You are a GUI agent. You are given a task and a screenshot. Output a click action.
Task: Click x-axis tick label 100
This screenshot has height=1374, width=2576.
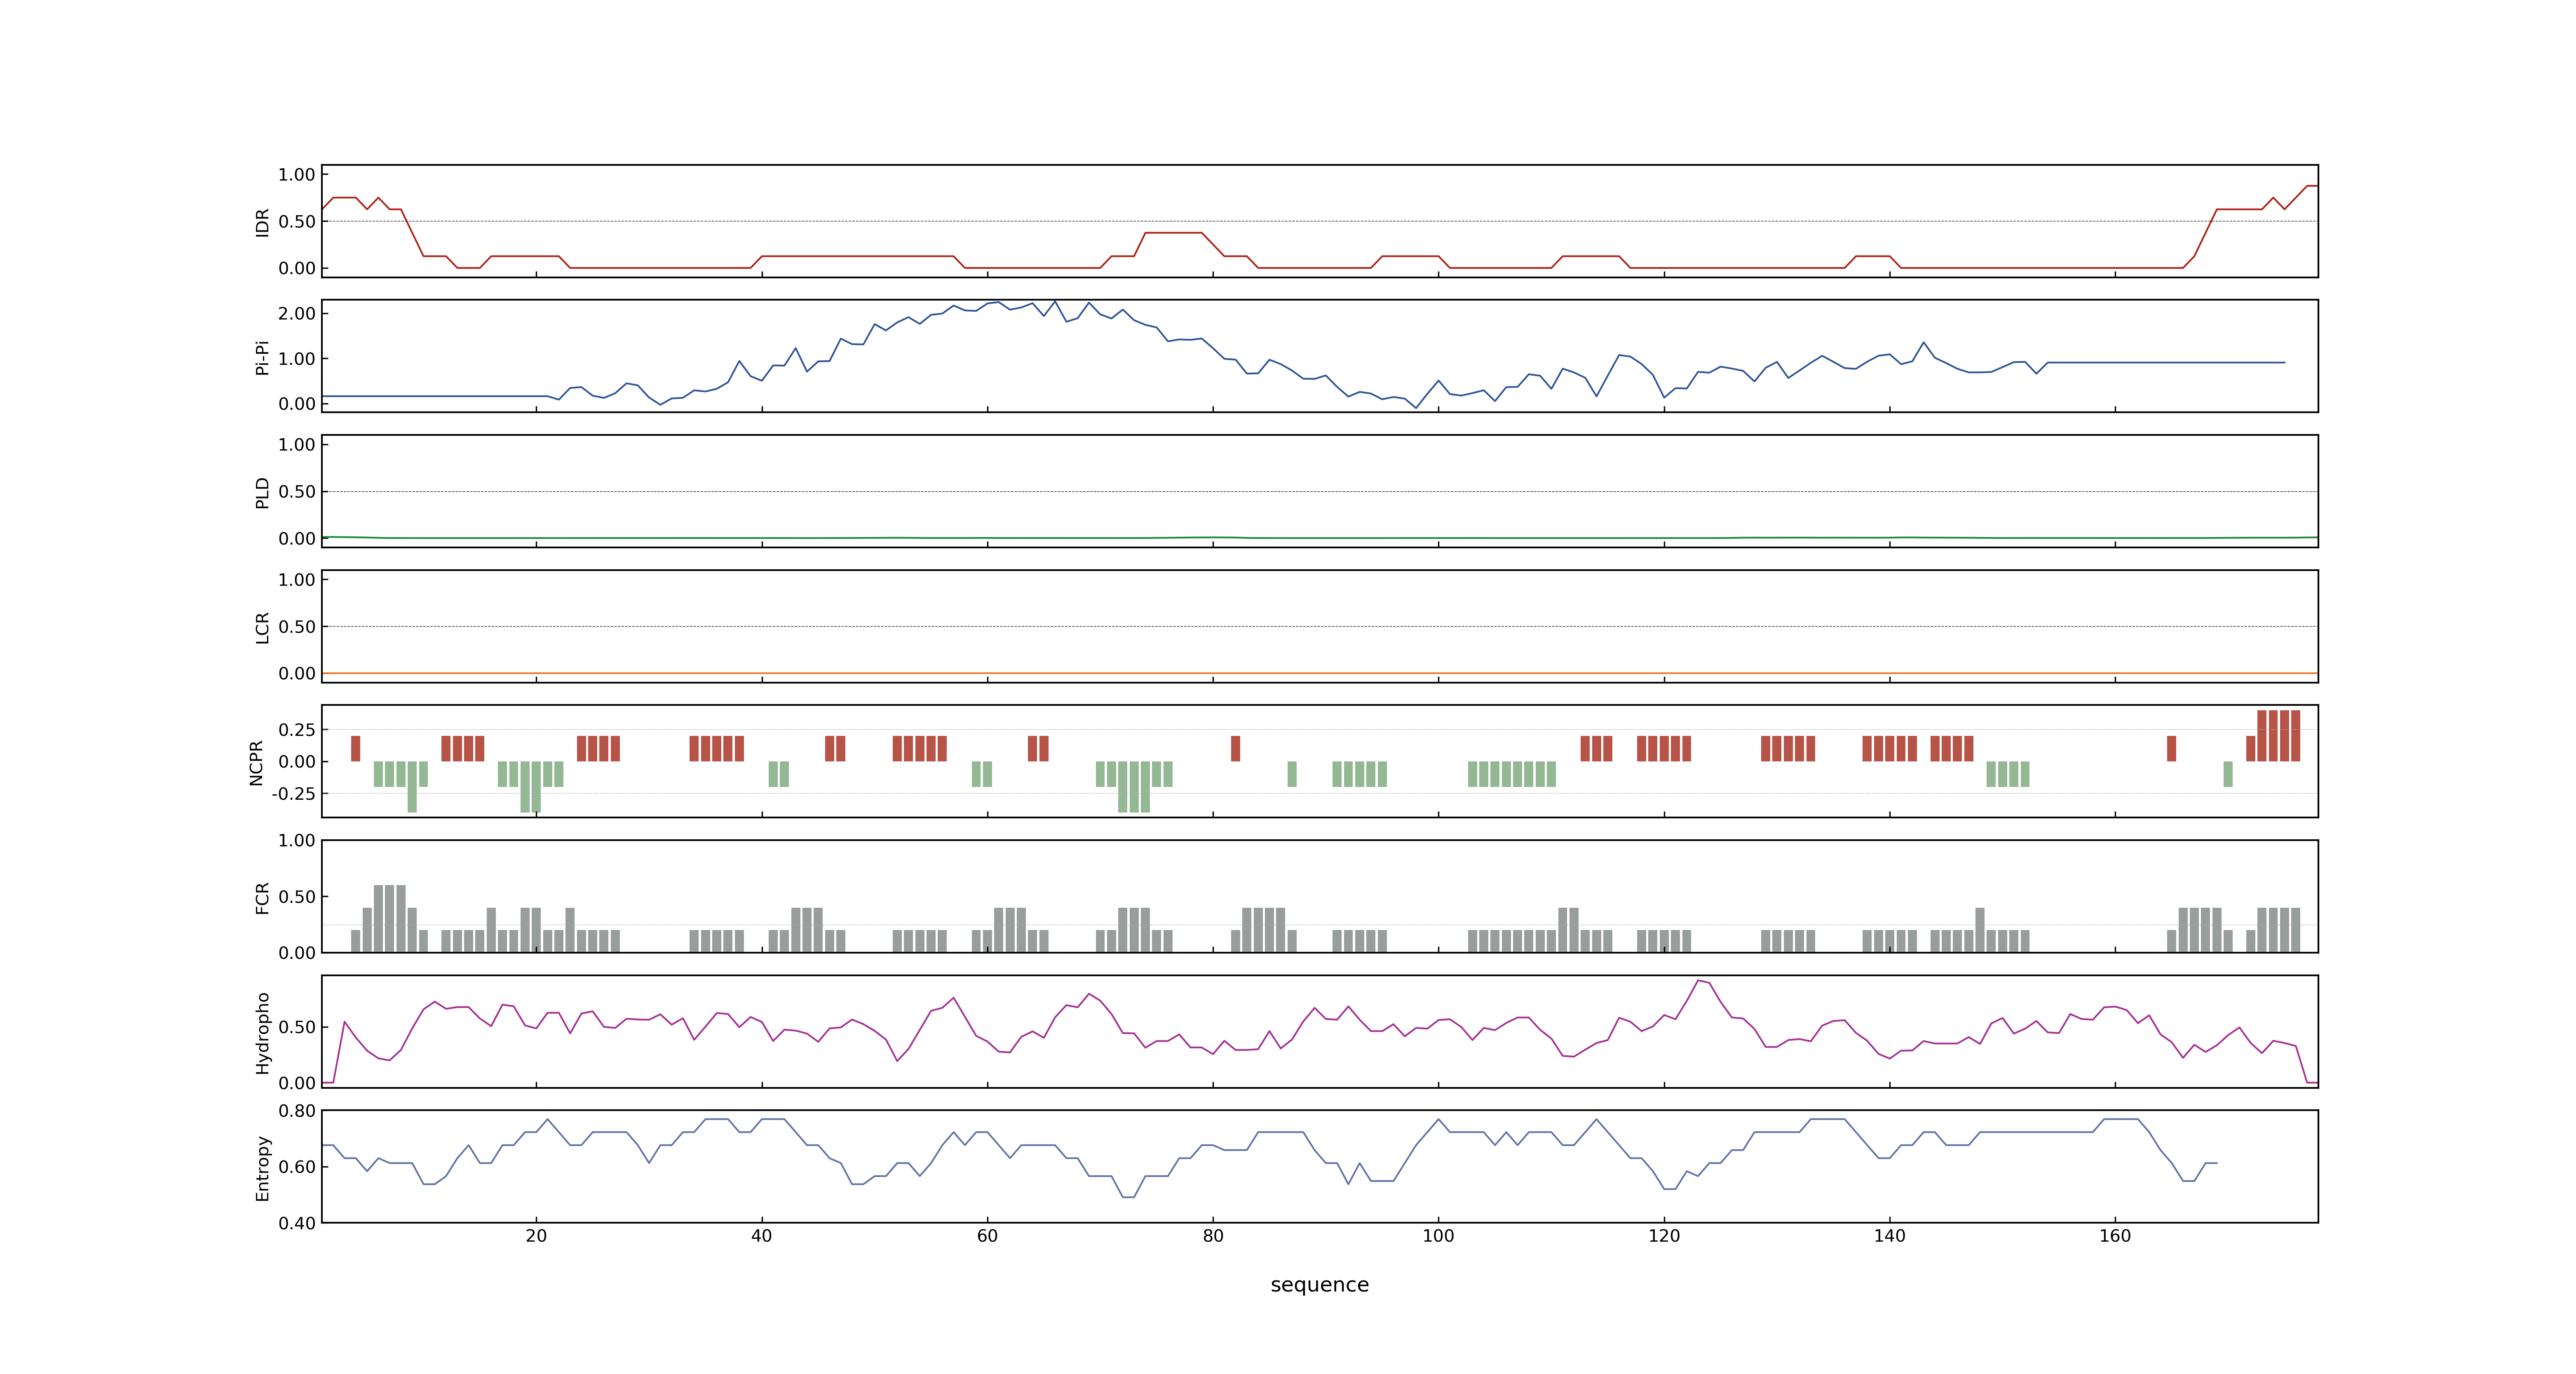pos(1438,1235)
